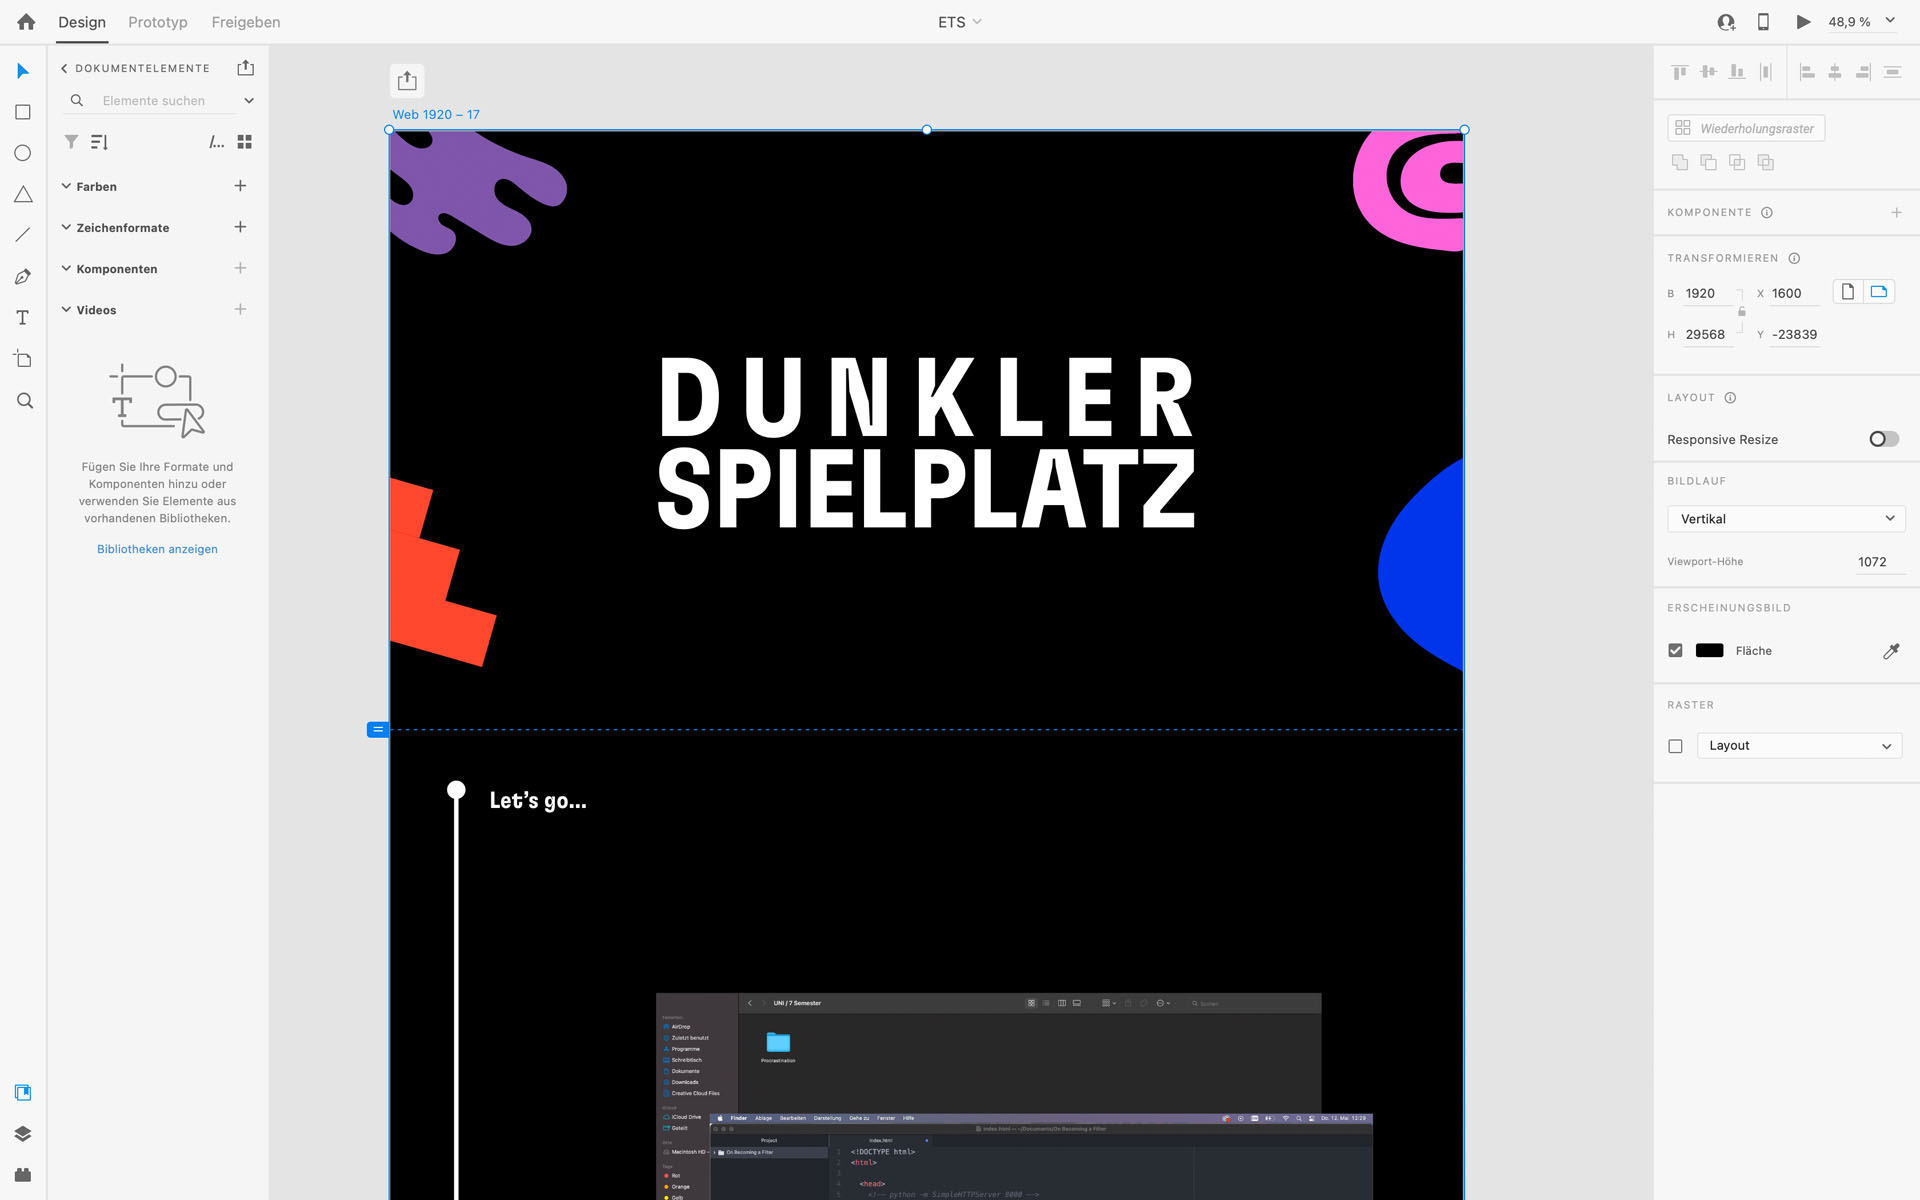
Task: Align bottom edges
Action: coord(1737,72)
